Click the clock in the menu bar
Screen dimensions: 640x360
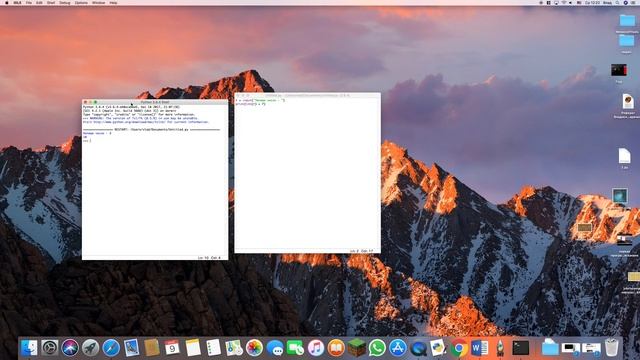593,2
